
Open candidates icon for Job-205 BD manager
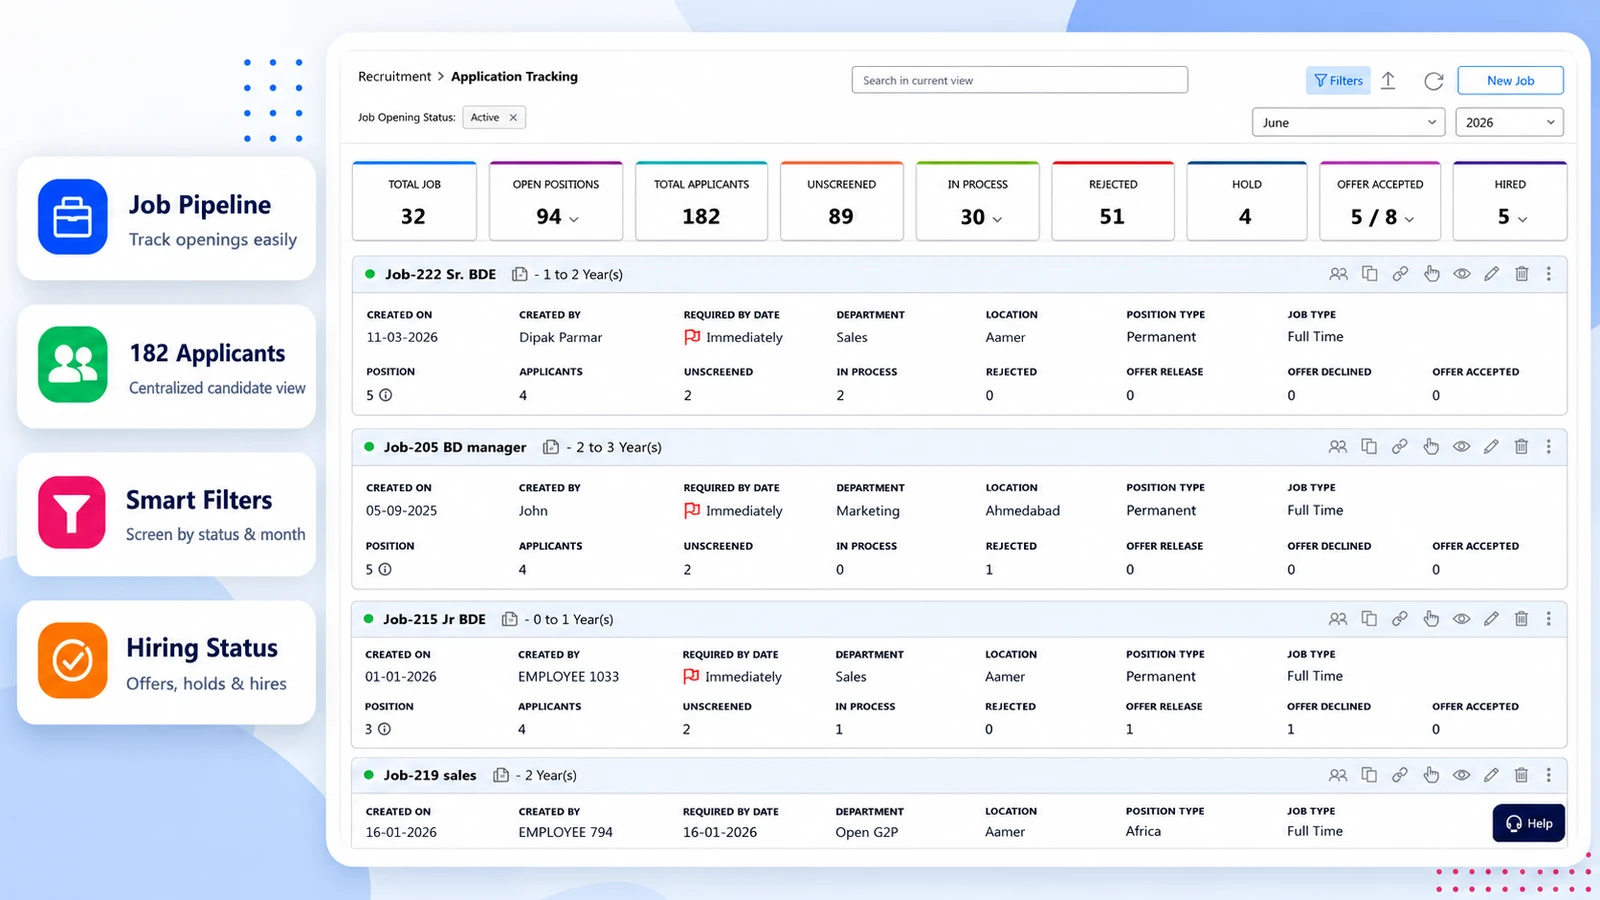(x=1338, y=447)
